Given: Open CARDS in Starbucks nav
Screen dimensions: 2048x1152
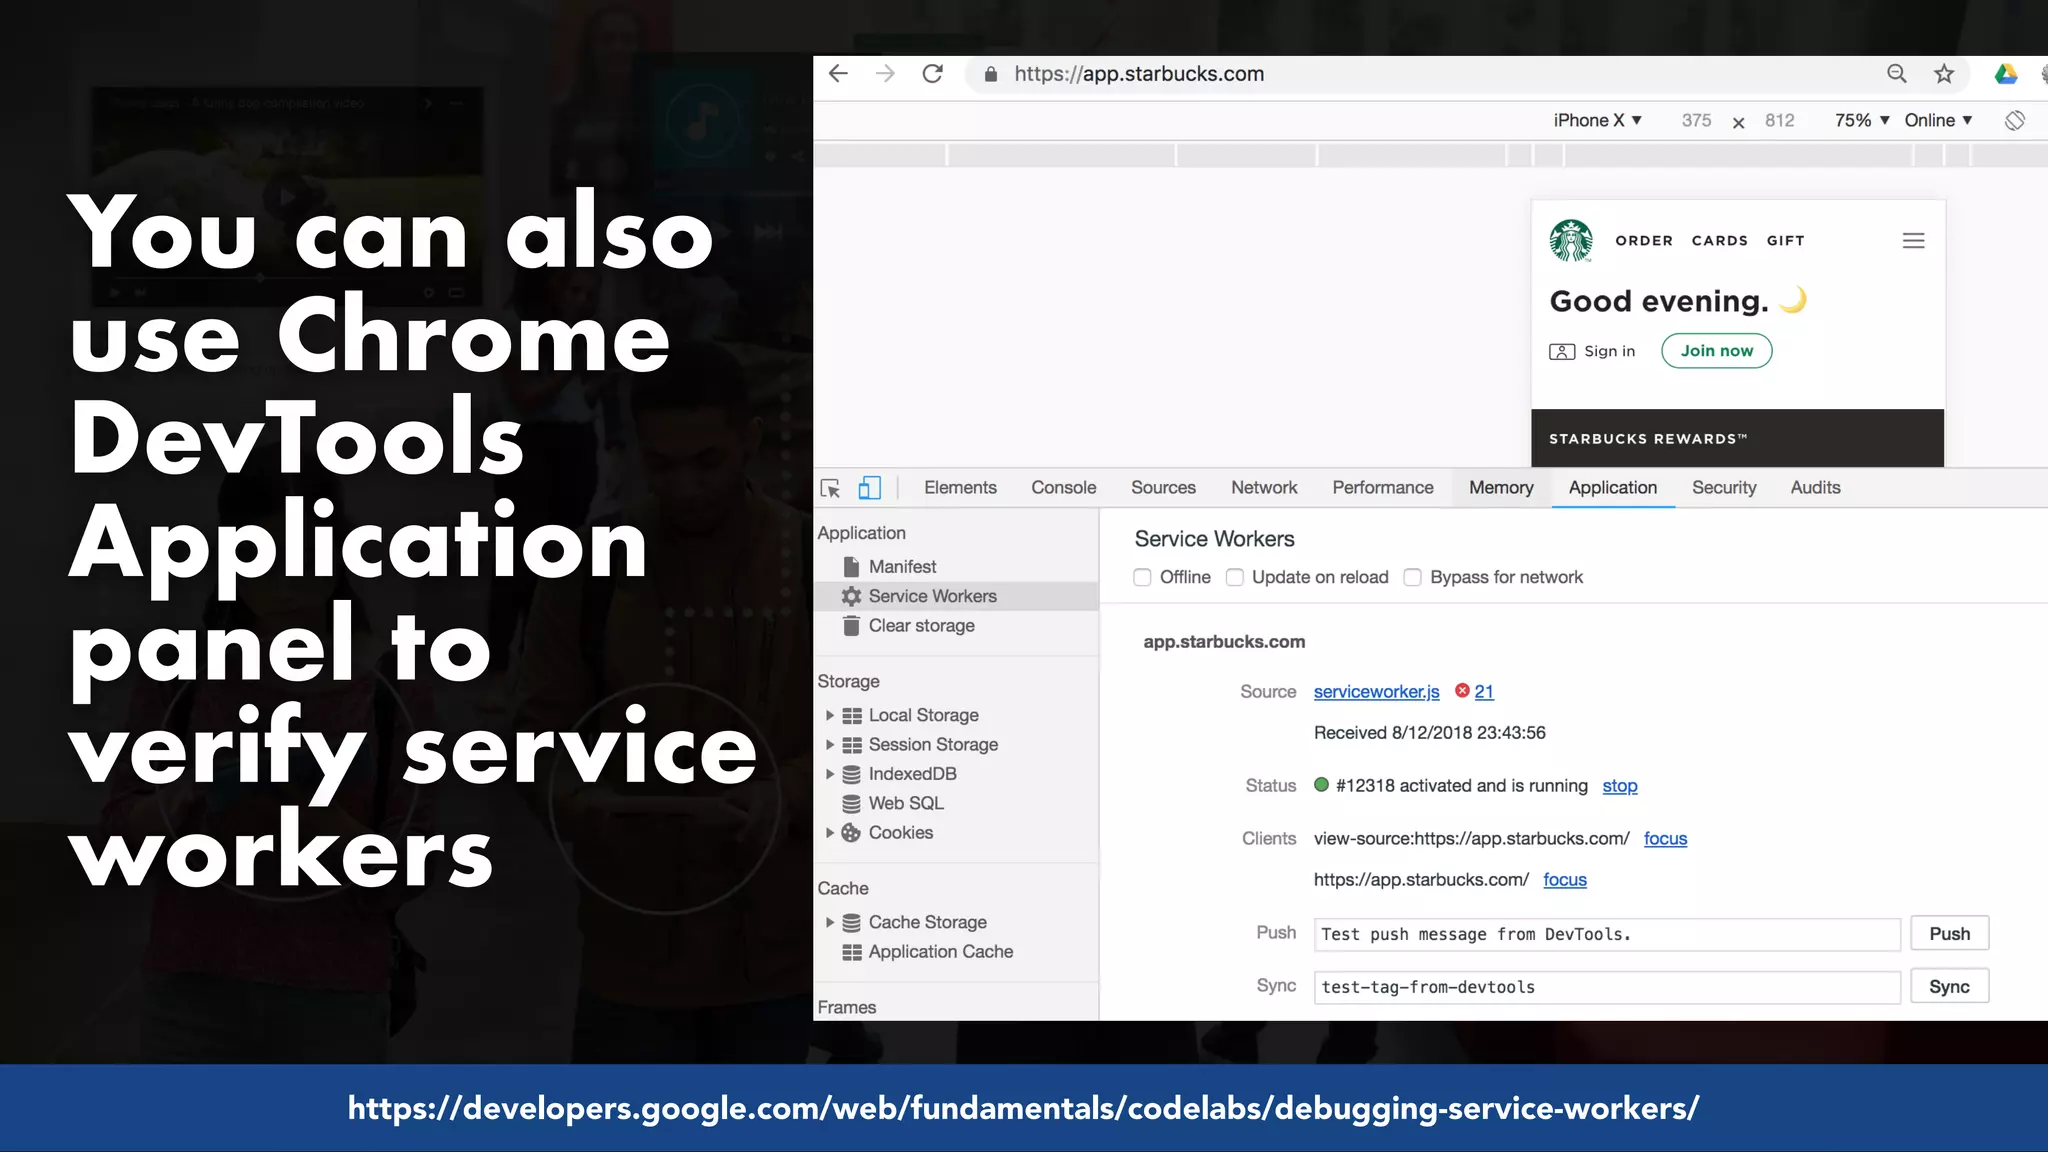Looking at the screenshot, I should tap(1720, 241).
